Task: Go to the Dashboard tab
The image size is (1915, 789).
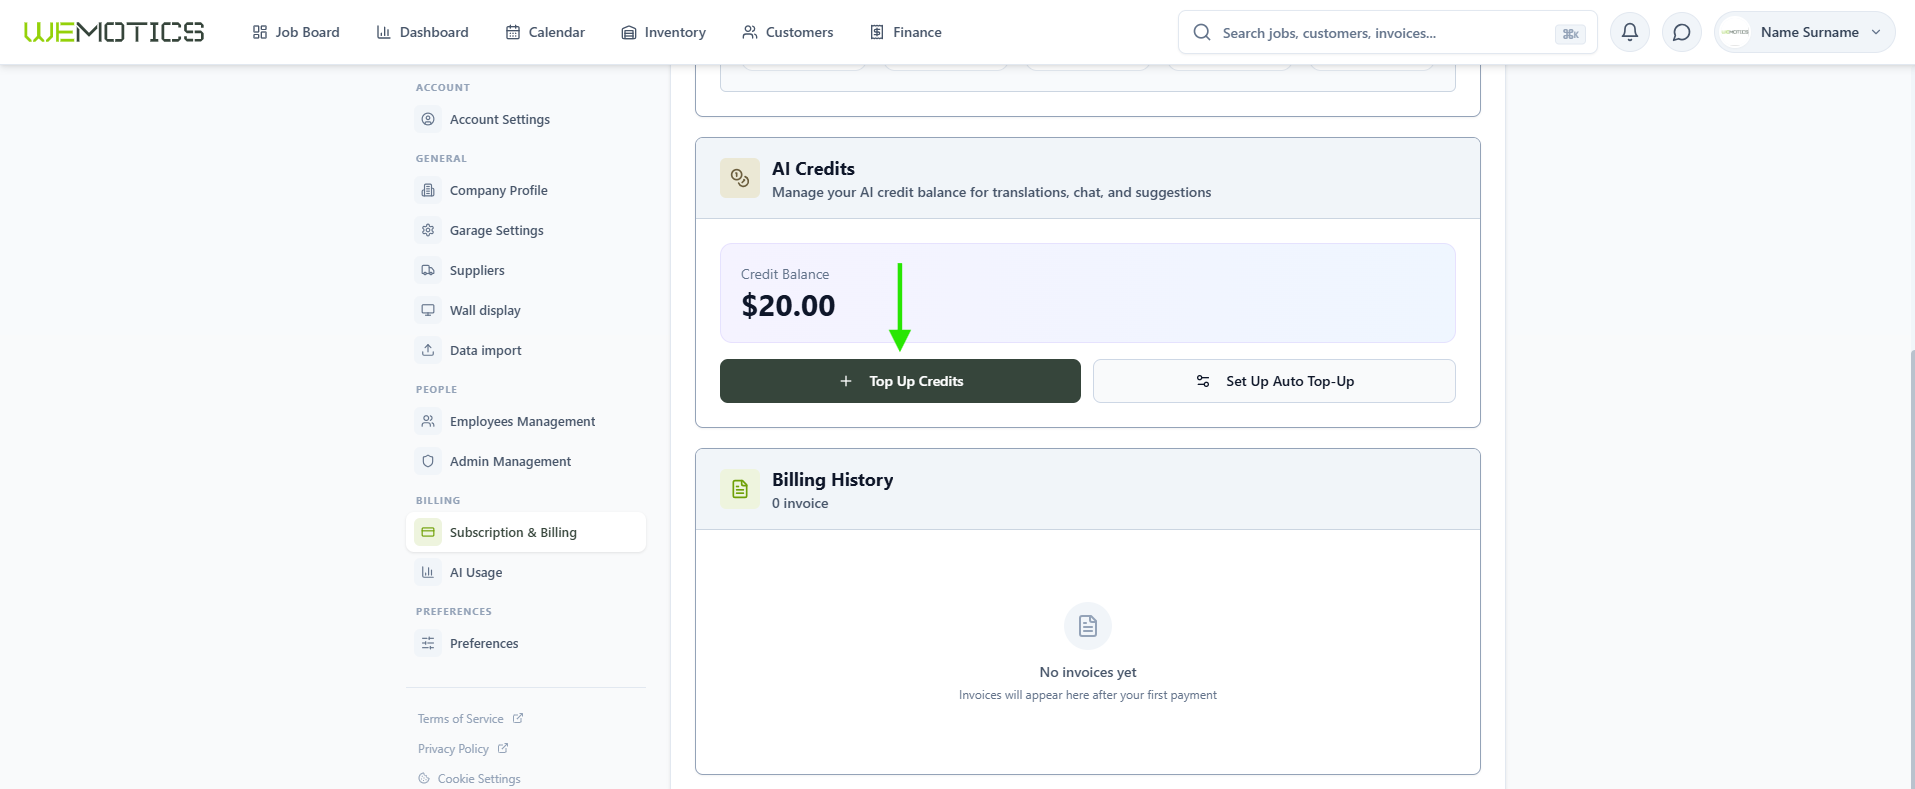Action: point(422,32)
